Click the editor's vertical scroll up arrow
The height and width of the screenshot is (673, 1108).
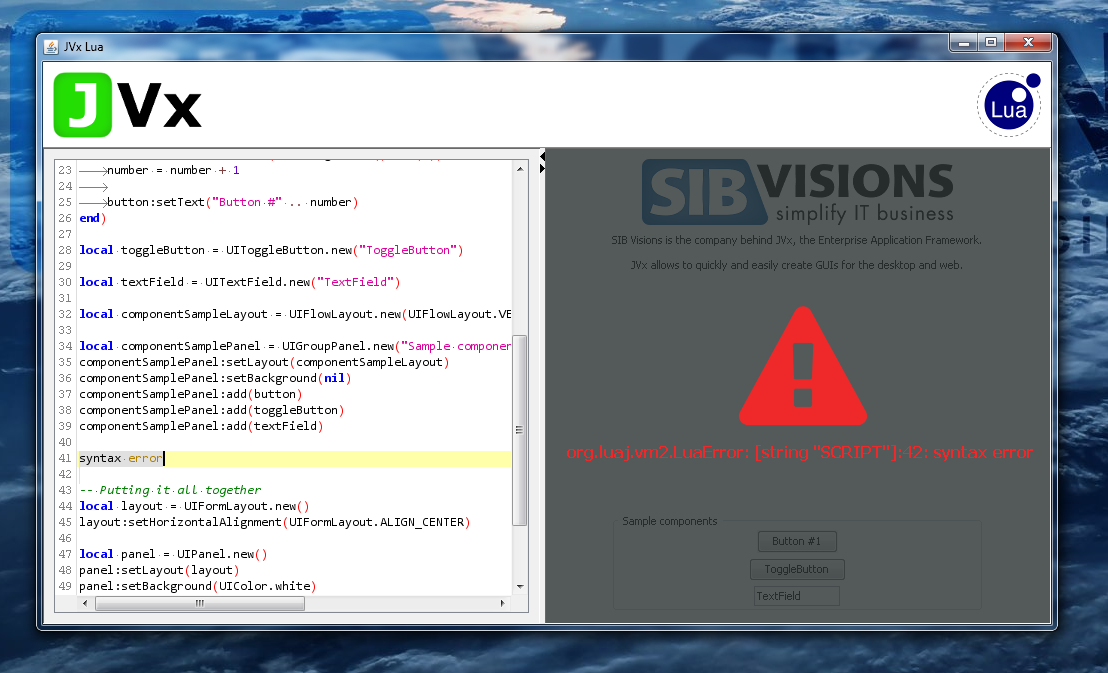(520, 170)
